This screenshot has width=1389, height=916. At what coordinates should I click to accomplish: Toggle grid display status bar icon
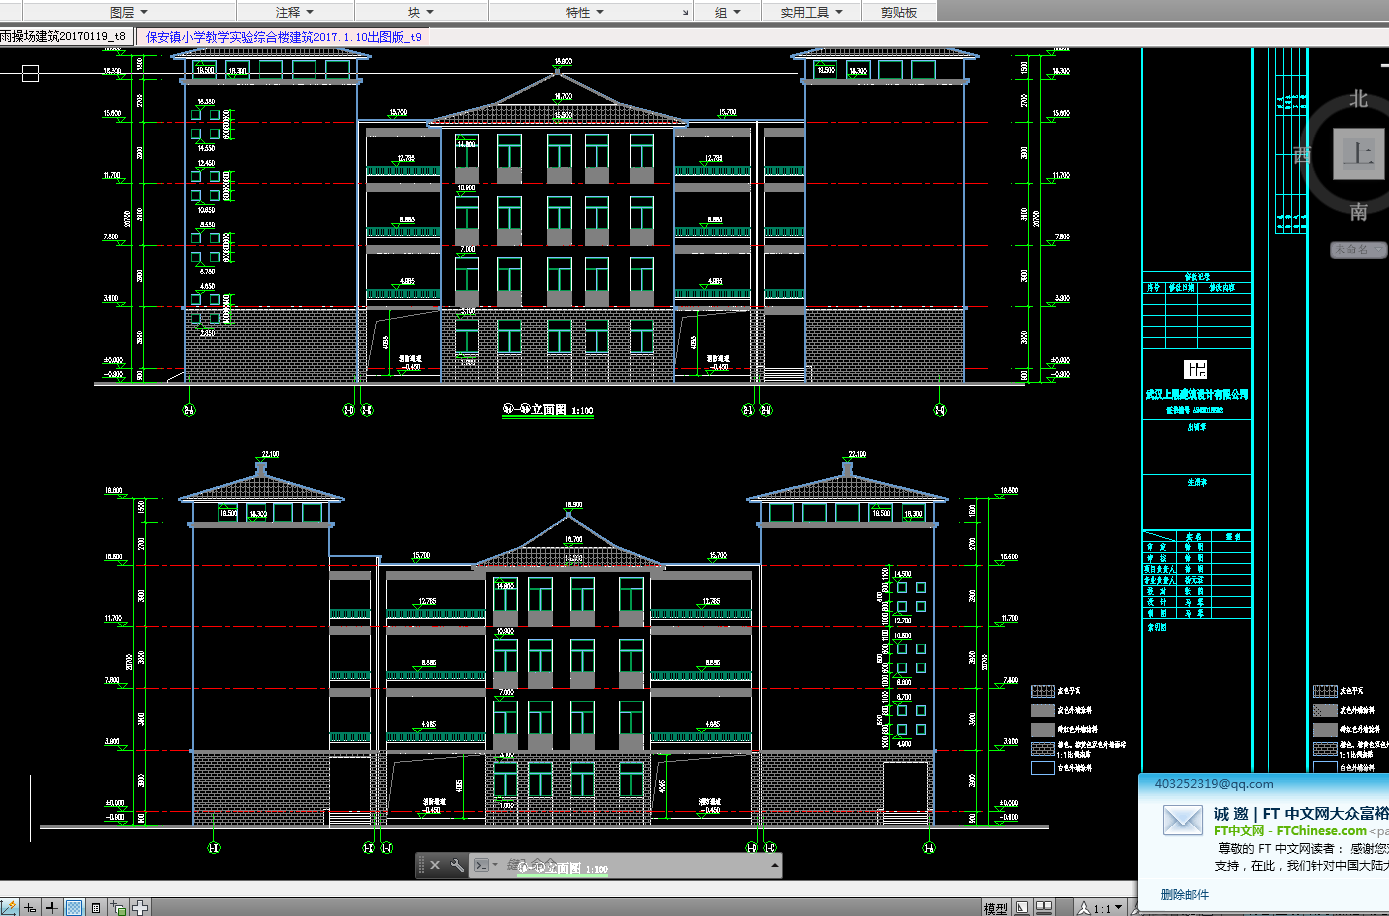(74, 907)
